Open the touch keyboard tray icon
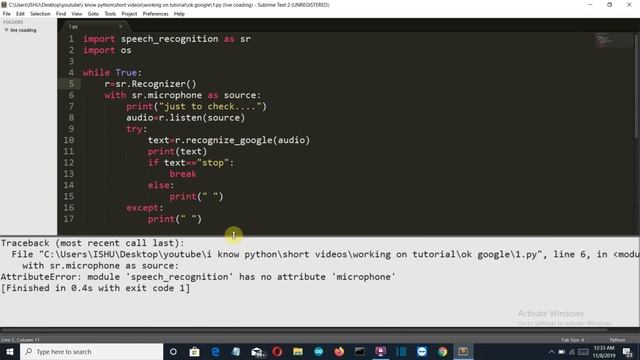 pyautogui.click(x=583, y=352)
